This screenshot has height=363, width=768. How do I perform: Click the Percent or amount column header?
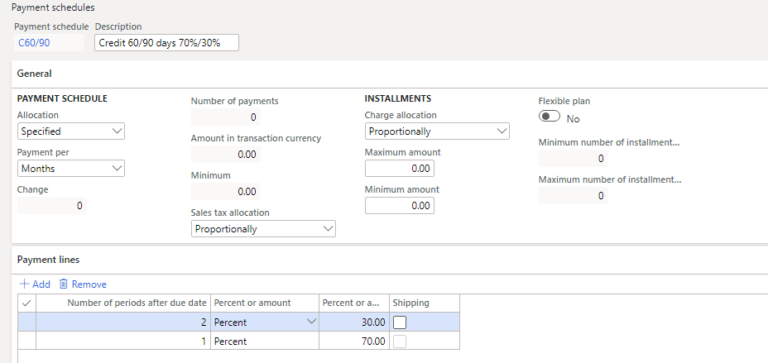tap(265, 303)
